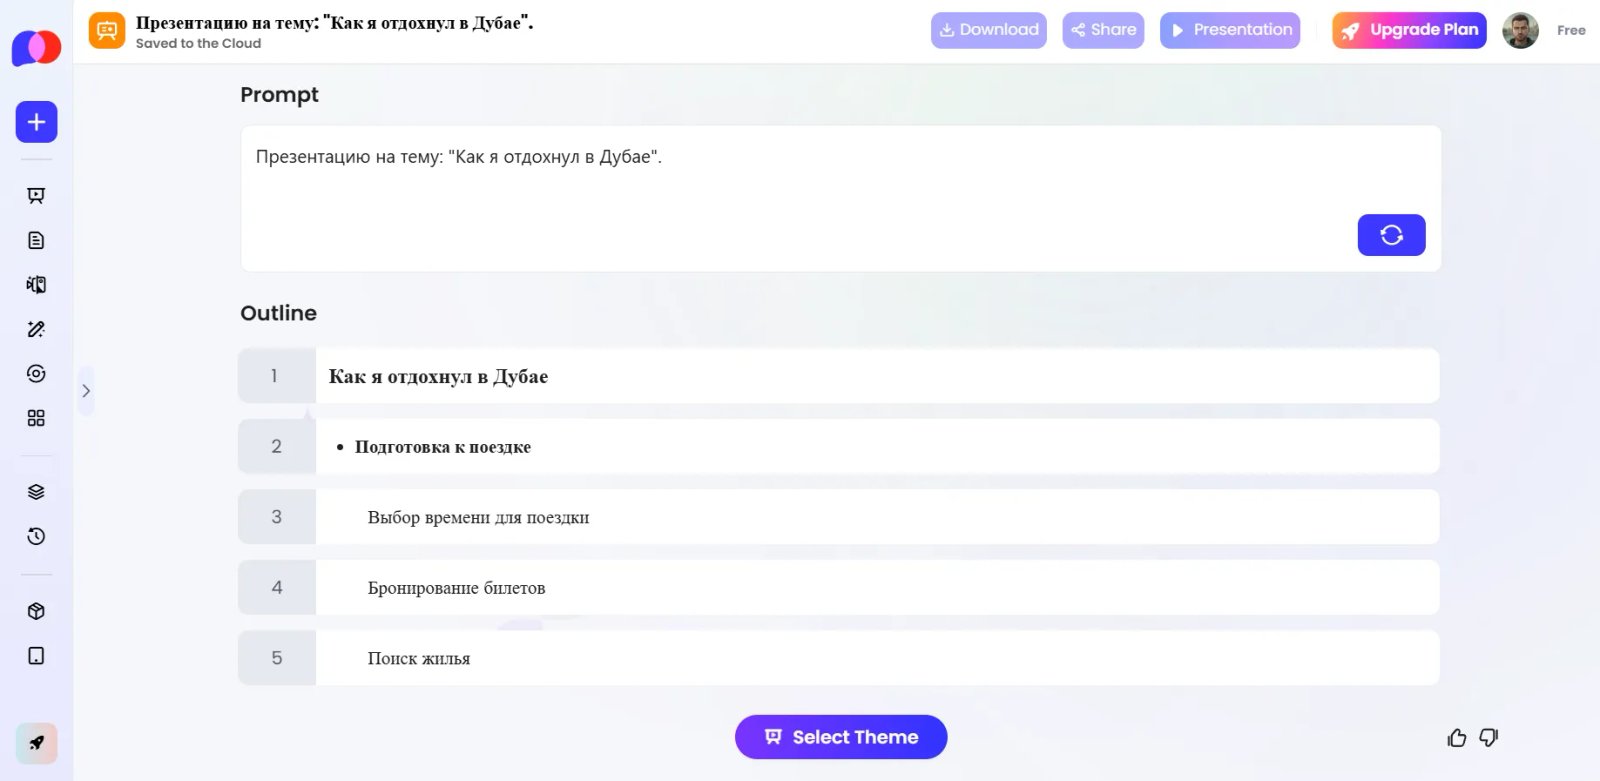This screenshot has height=781, width=1600.
Task: Open the user profile avatar
Action: 1520,31
